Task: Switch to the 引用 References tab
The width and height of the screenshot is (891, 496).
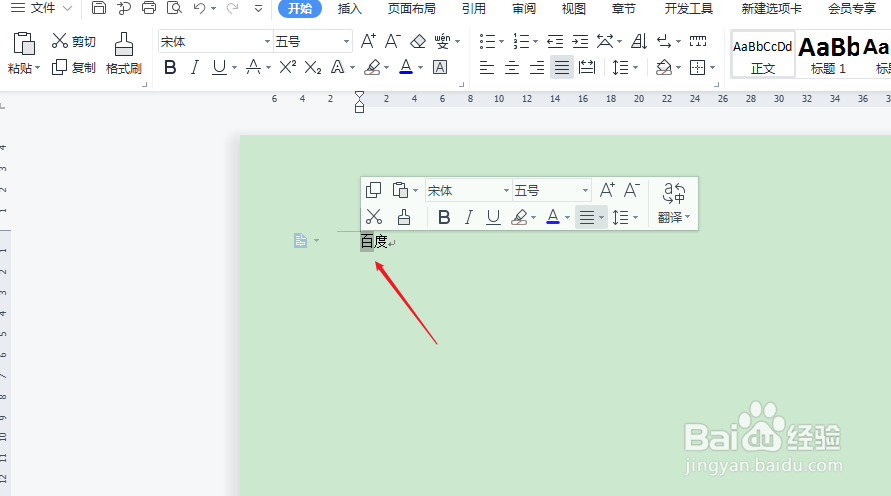Action: (473, 9)
